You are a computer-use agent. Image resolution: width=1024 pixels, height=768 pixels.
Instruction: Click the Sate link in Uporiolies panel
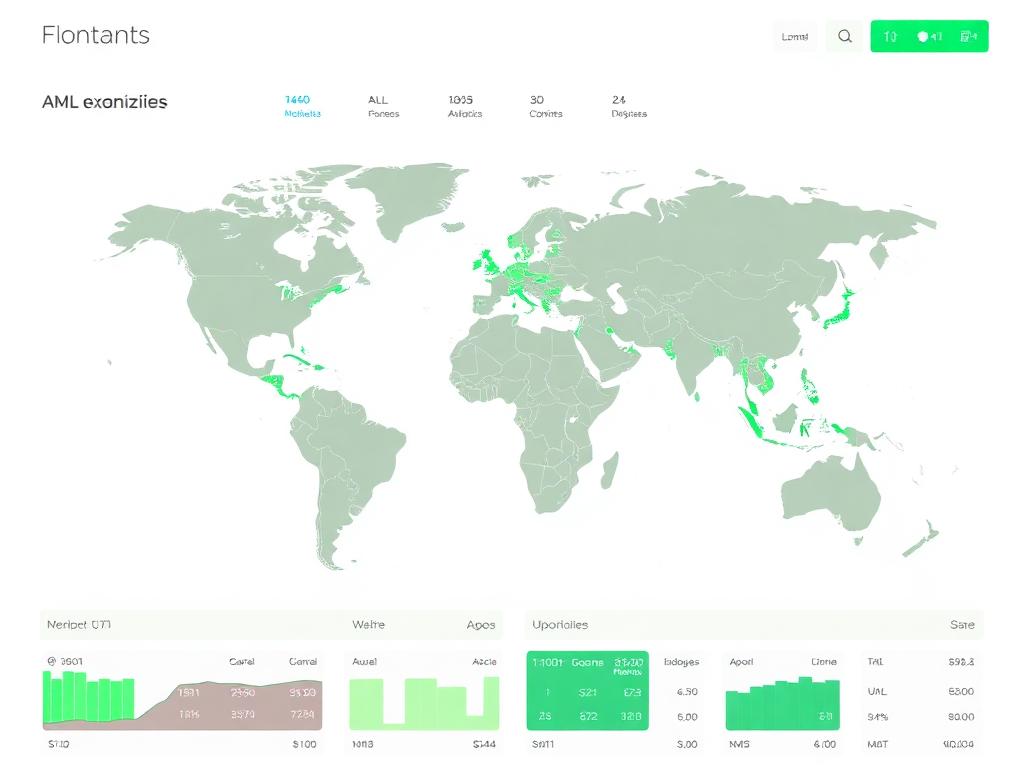(961, 625)
